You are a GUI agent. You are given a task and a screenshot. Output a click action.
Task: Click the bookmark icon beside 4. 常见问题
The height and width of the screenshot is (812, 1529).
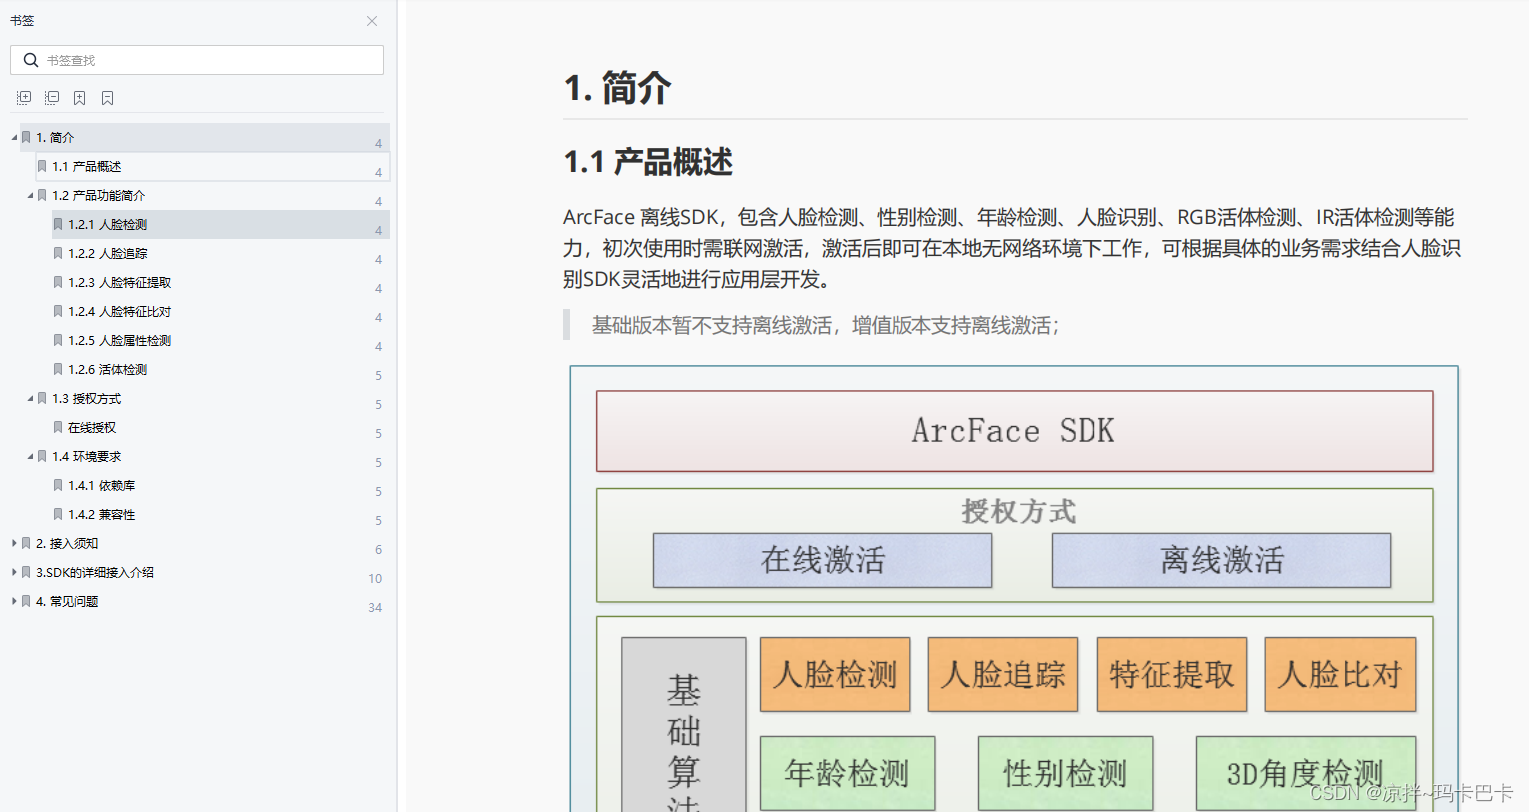point(26,602)
